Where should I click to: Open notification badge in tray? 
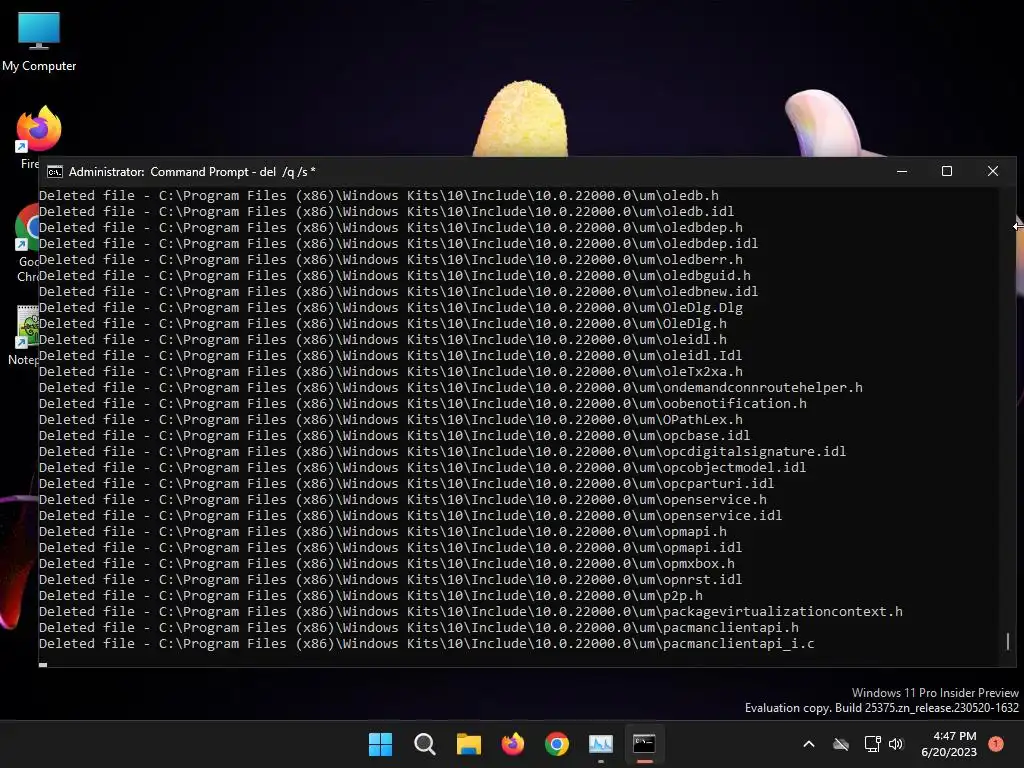point(996,744)
